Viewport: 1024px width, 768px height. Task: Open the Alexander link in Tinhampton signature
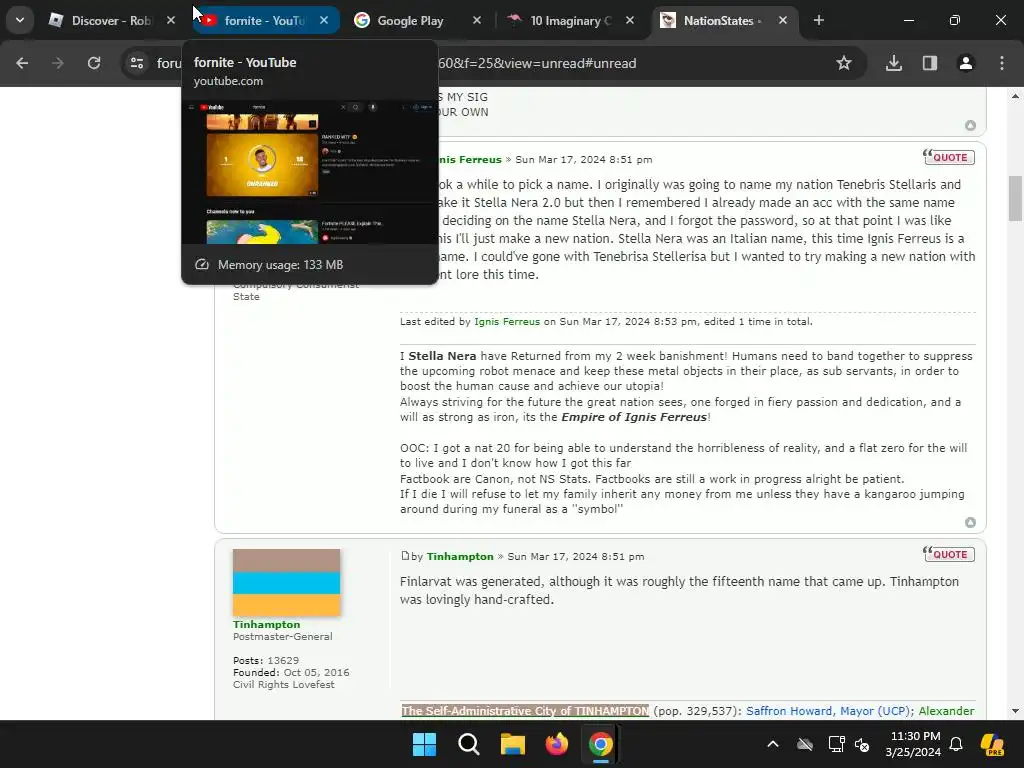(x=946, y=711)
